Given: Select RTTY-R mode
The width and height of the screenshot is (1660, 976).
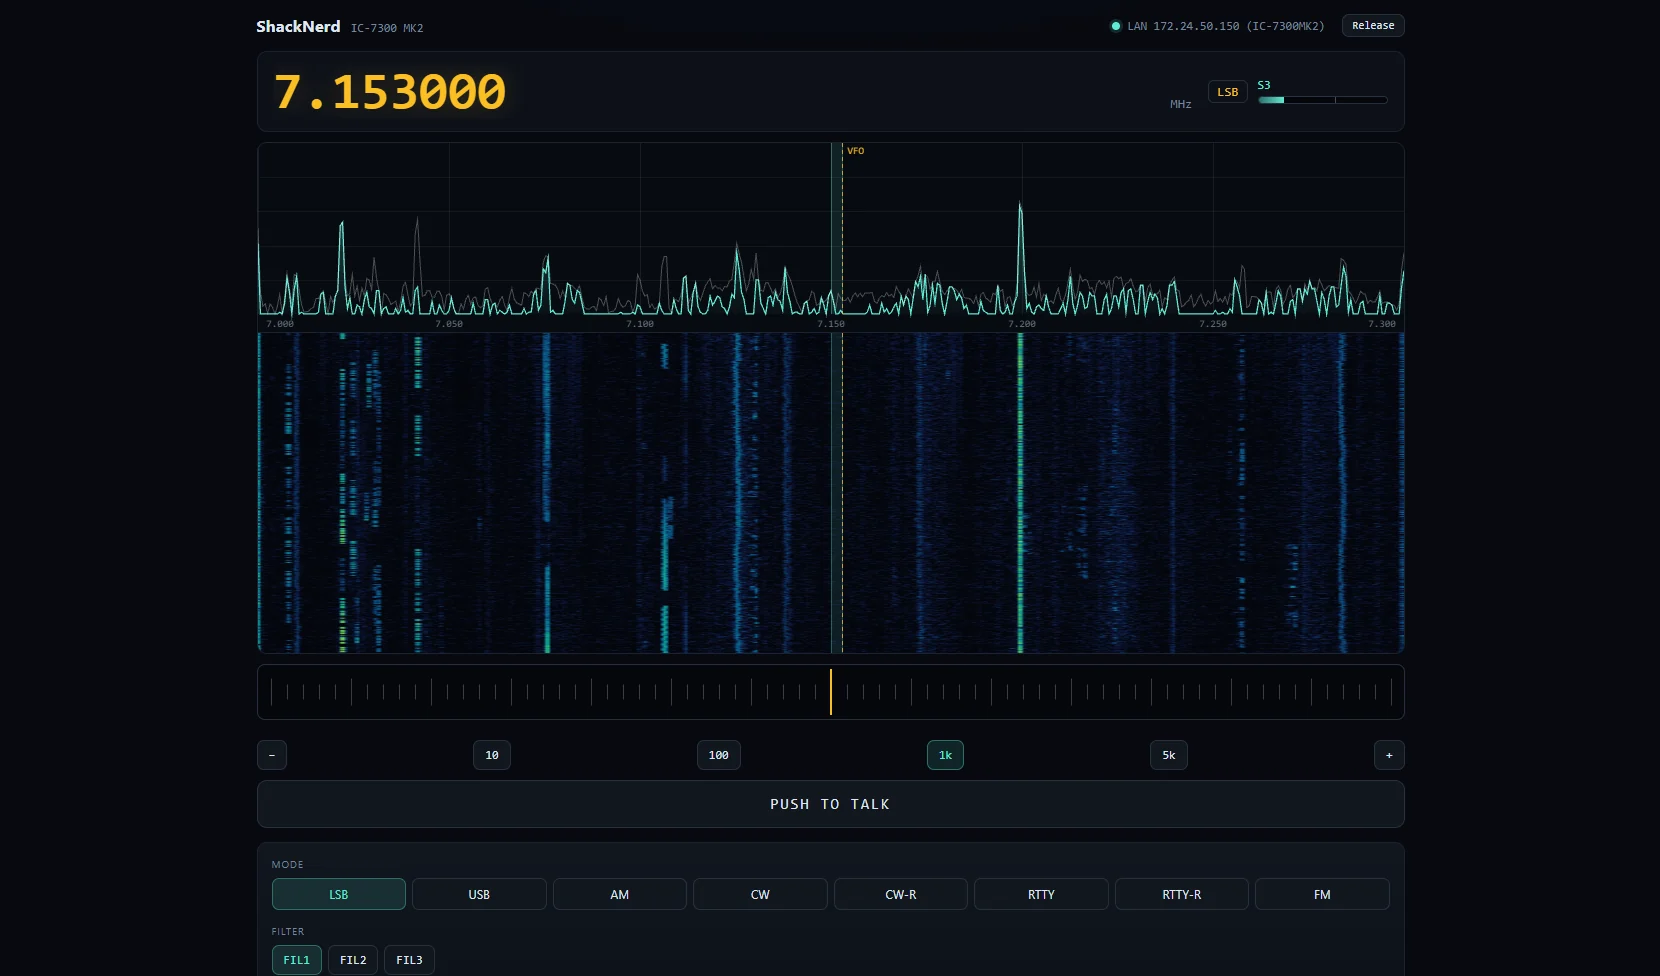Looking at the screenshot, I should click(x=1182, y=894).
